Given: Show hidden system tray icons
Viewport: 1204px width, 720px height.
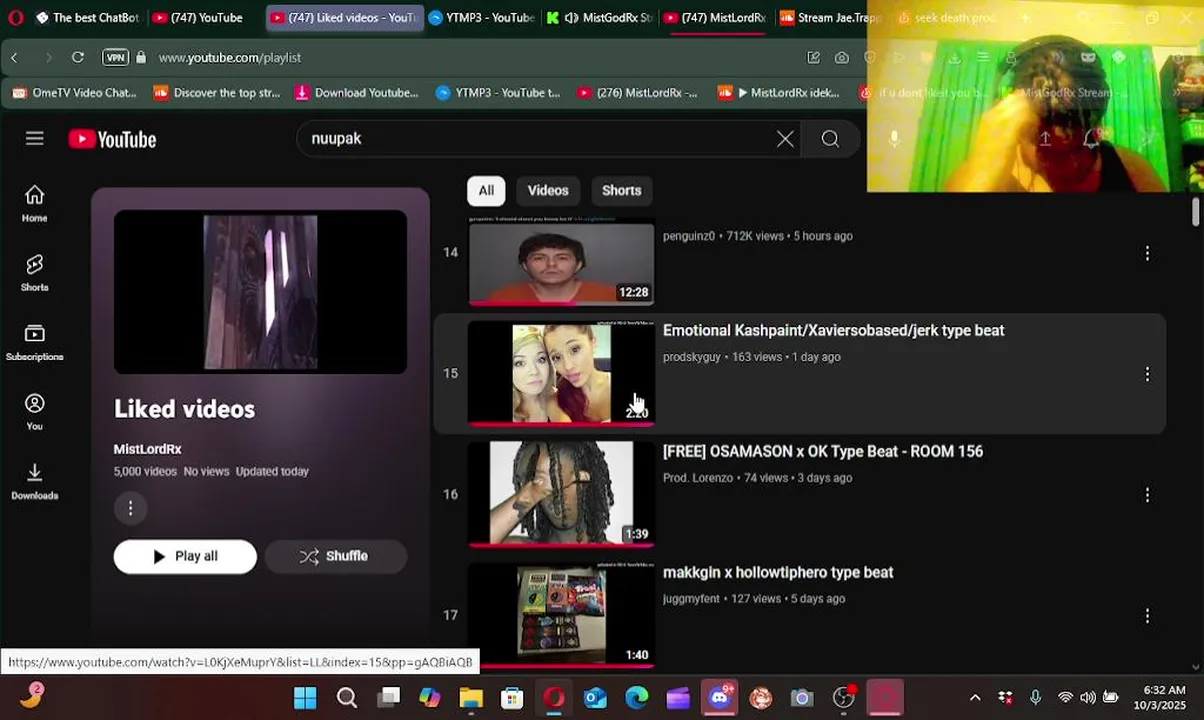Looking at the screenshot, I should pos(975,698).
